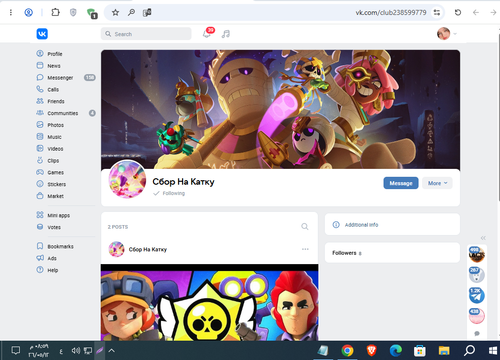Image resolution: width=500 pixels, height=360 pixels.
Task: Open the community cover image
Action: 280,109
